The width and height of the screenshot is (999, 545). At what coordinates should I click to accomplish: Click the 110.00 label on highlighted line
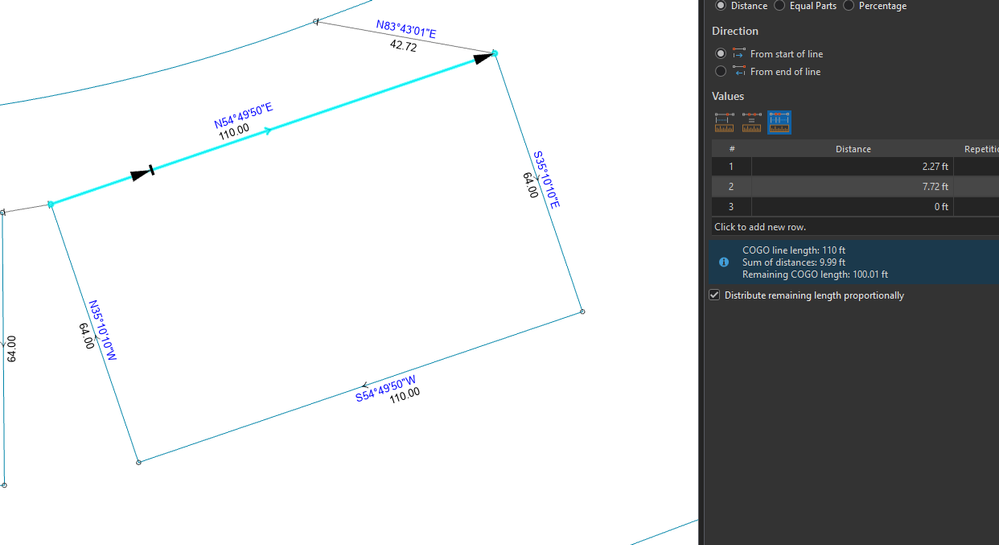click(234, 131)
